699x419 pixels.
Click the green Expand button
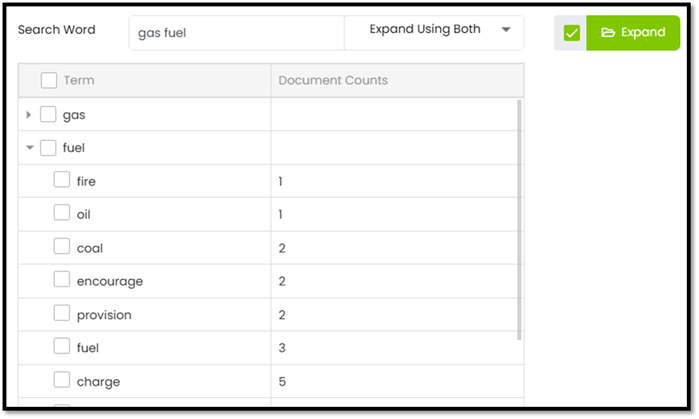pos(633,33)
